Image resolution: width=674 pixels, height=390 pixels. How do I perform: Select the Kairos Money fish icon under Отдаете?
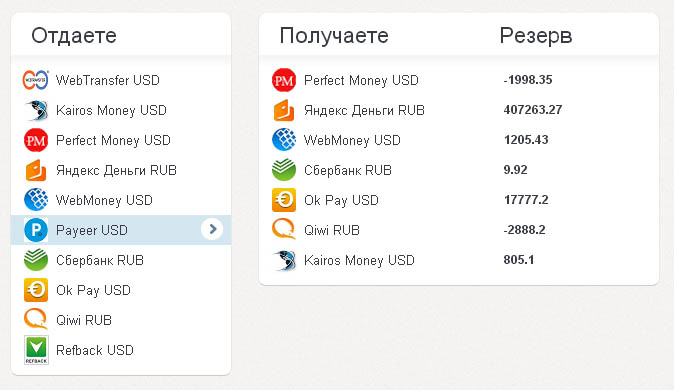click(37, 110)
